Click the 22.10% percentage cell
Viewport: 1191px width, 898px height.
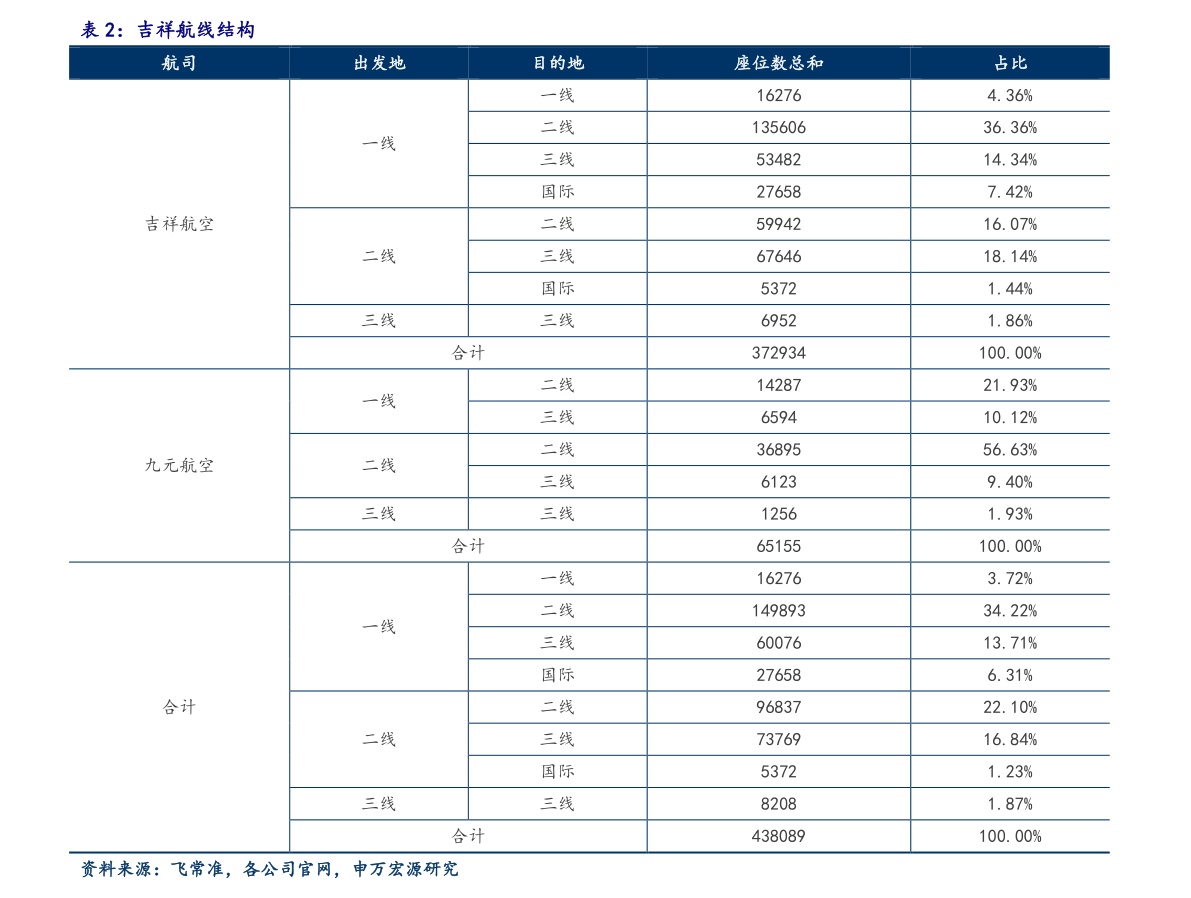click(1010, 707)
